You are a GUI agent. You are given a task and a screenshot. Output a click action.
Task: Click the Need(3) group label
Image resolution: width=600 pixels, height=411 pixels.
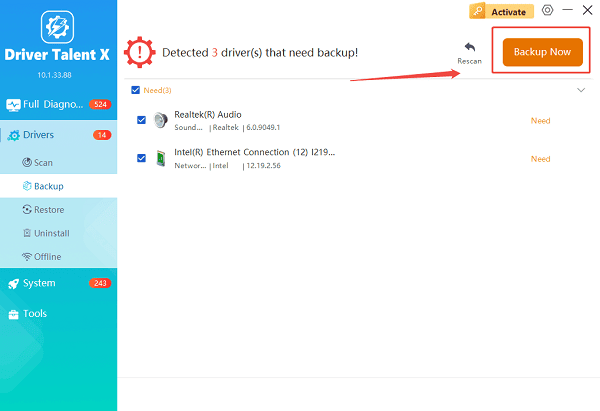click(x=157, y=90)
